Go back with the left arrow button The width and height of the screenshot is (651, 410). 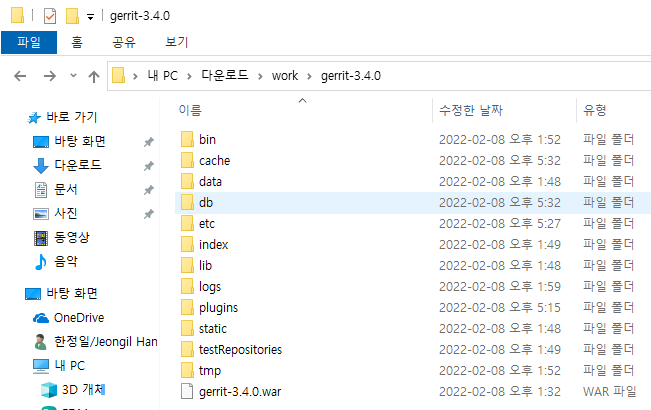pyautogui.click(x=20, y=76)
